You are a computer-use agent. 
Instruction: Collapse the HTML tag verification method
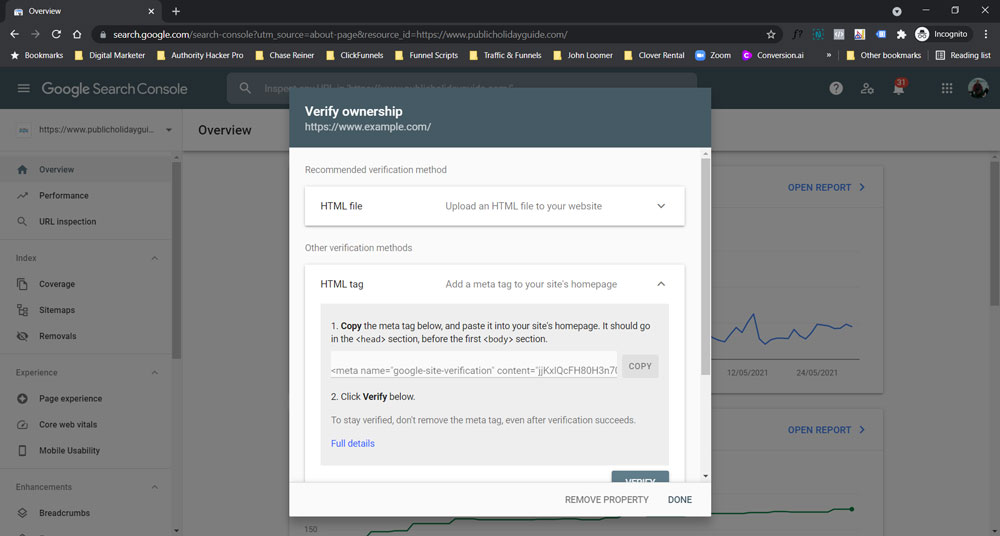point(661,284)
